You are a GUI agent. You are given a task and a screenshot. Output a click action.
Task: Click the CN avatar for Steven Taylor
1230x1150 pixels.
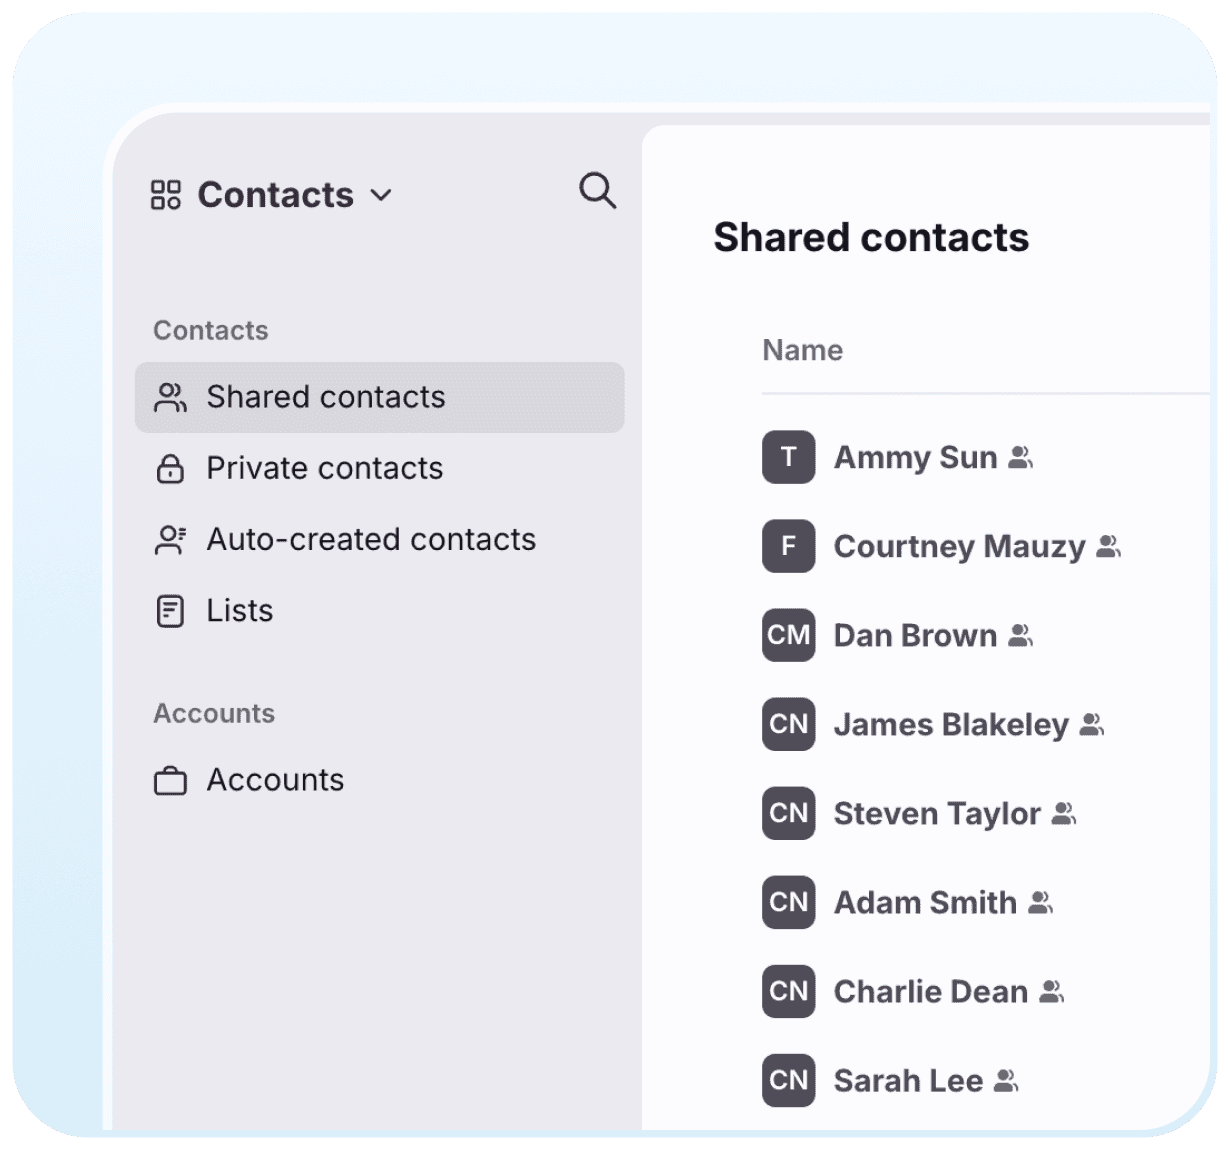point(789,813)
